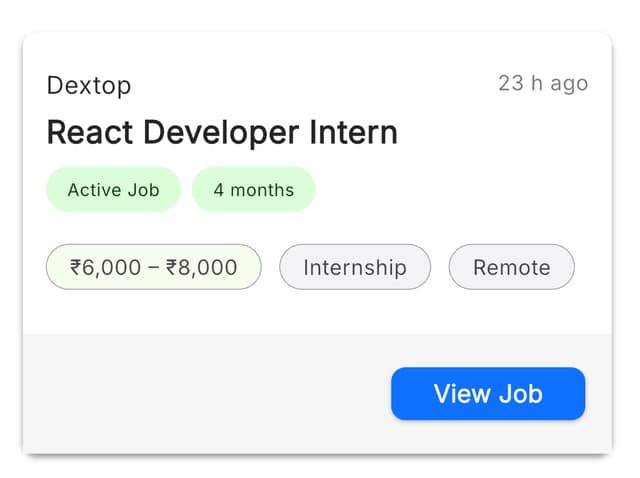This screenshot has width=640, height=478.
Task: Select the '4 months' duration chip
Action: (x=253, y=190)
